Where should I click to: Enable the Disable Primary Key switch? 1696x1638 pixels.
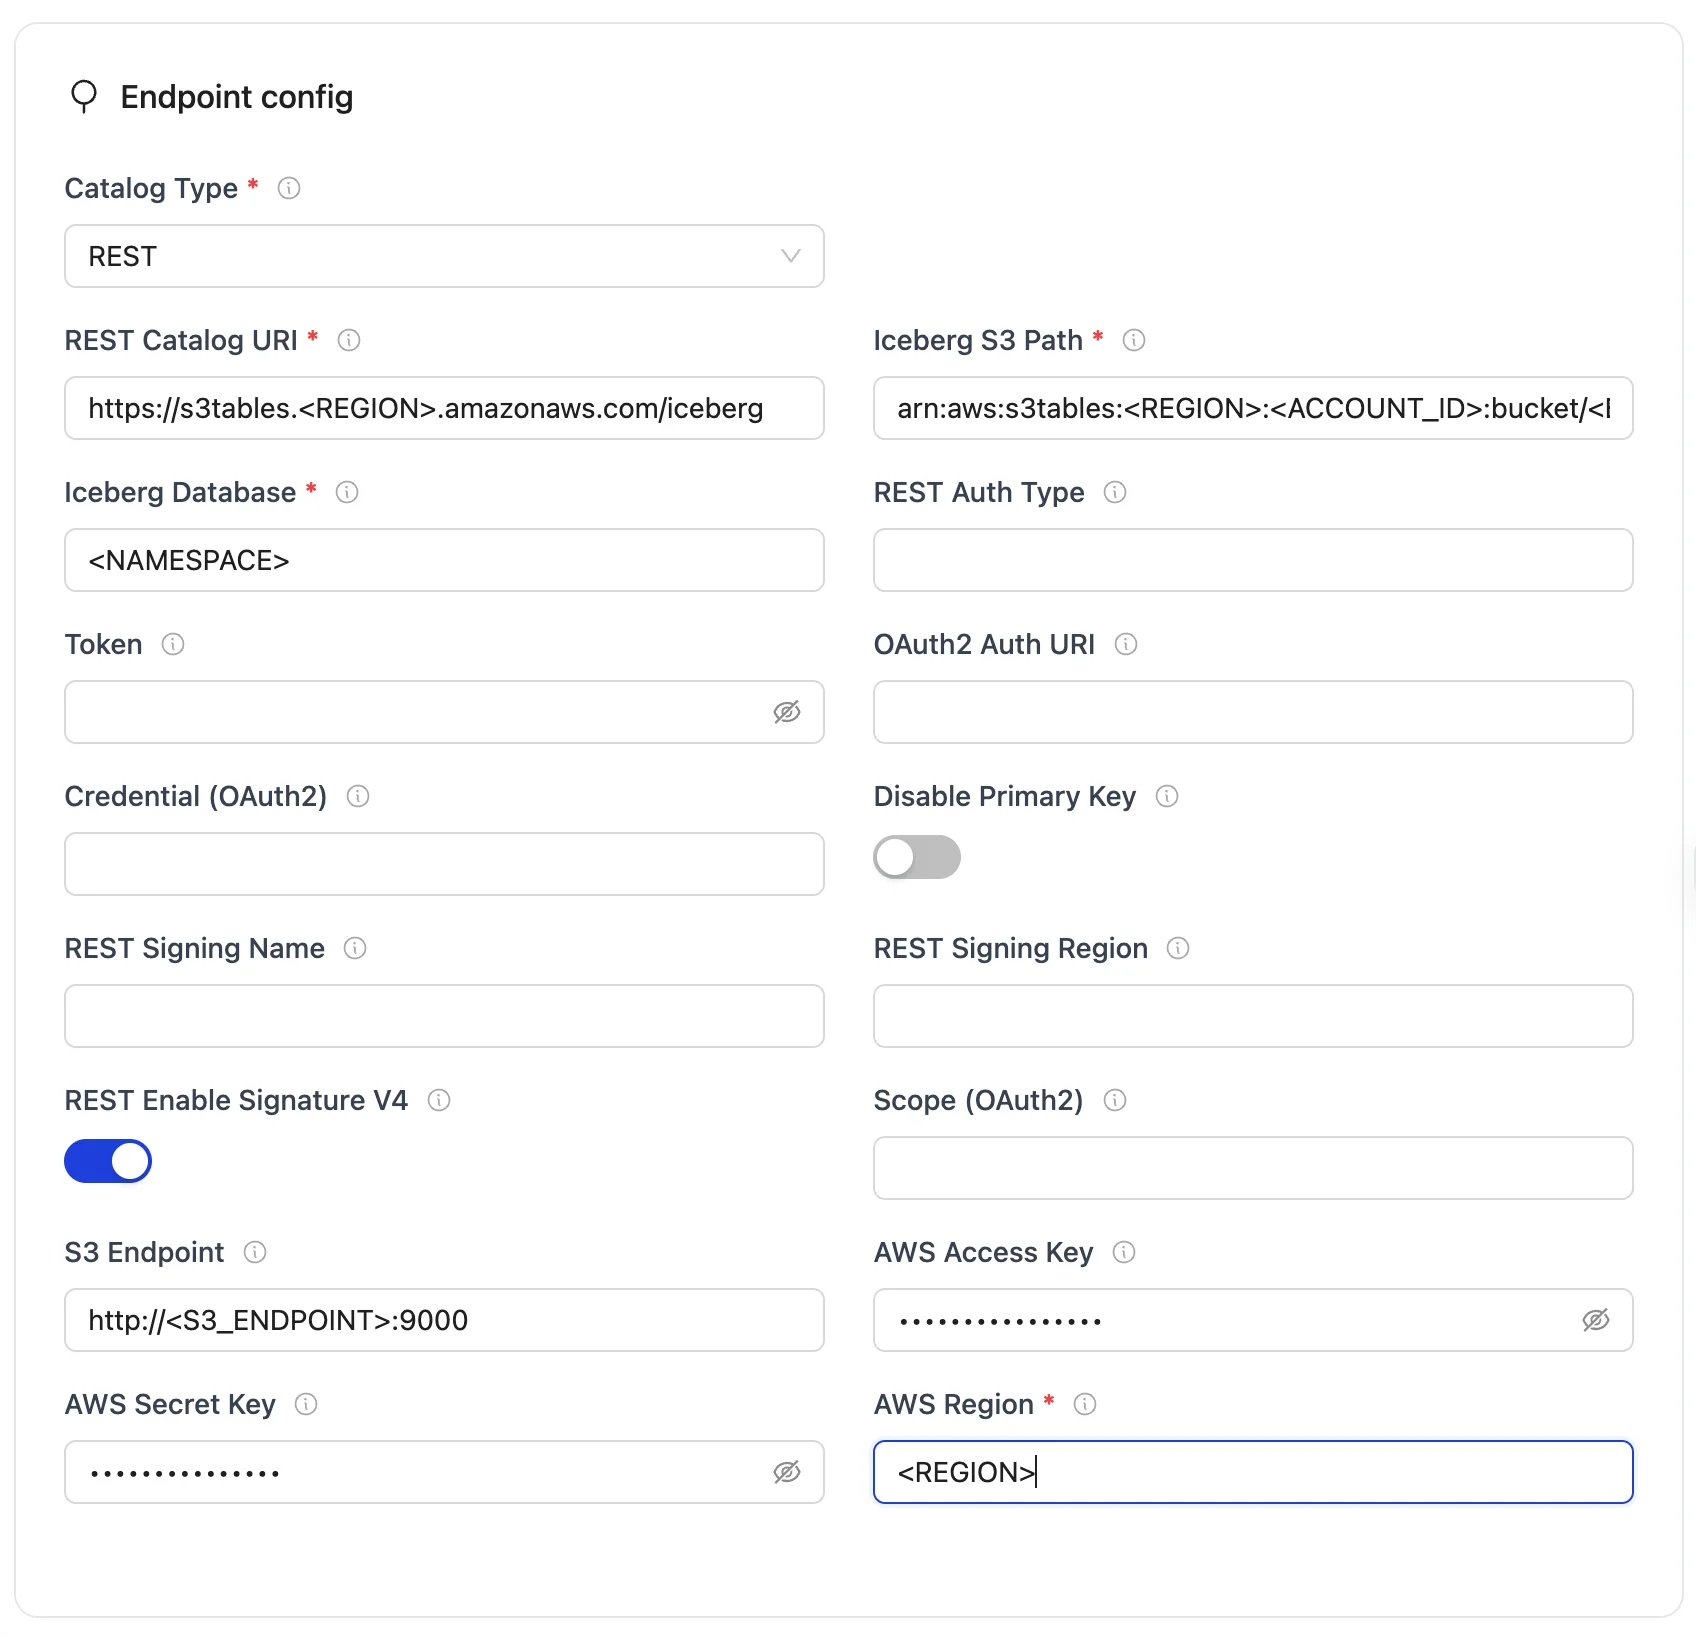916,857
